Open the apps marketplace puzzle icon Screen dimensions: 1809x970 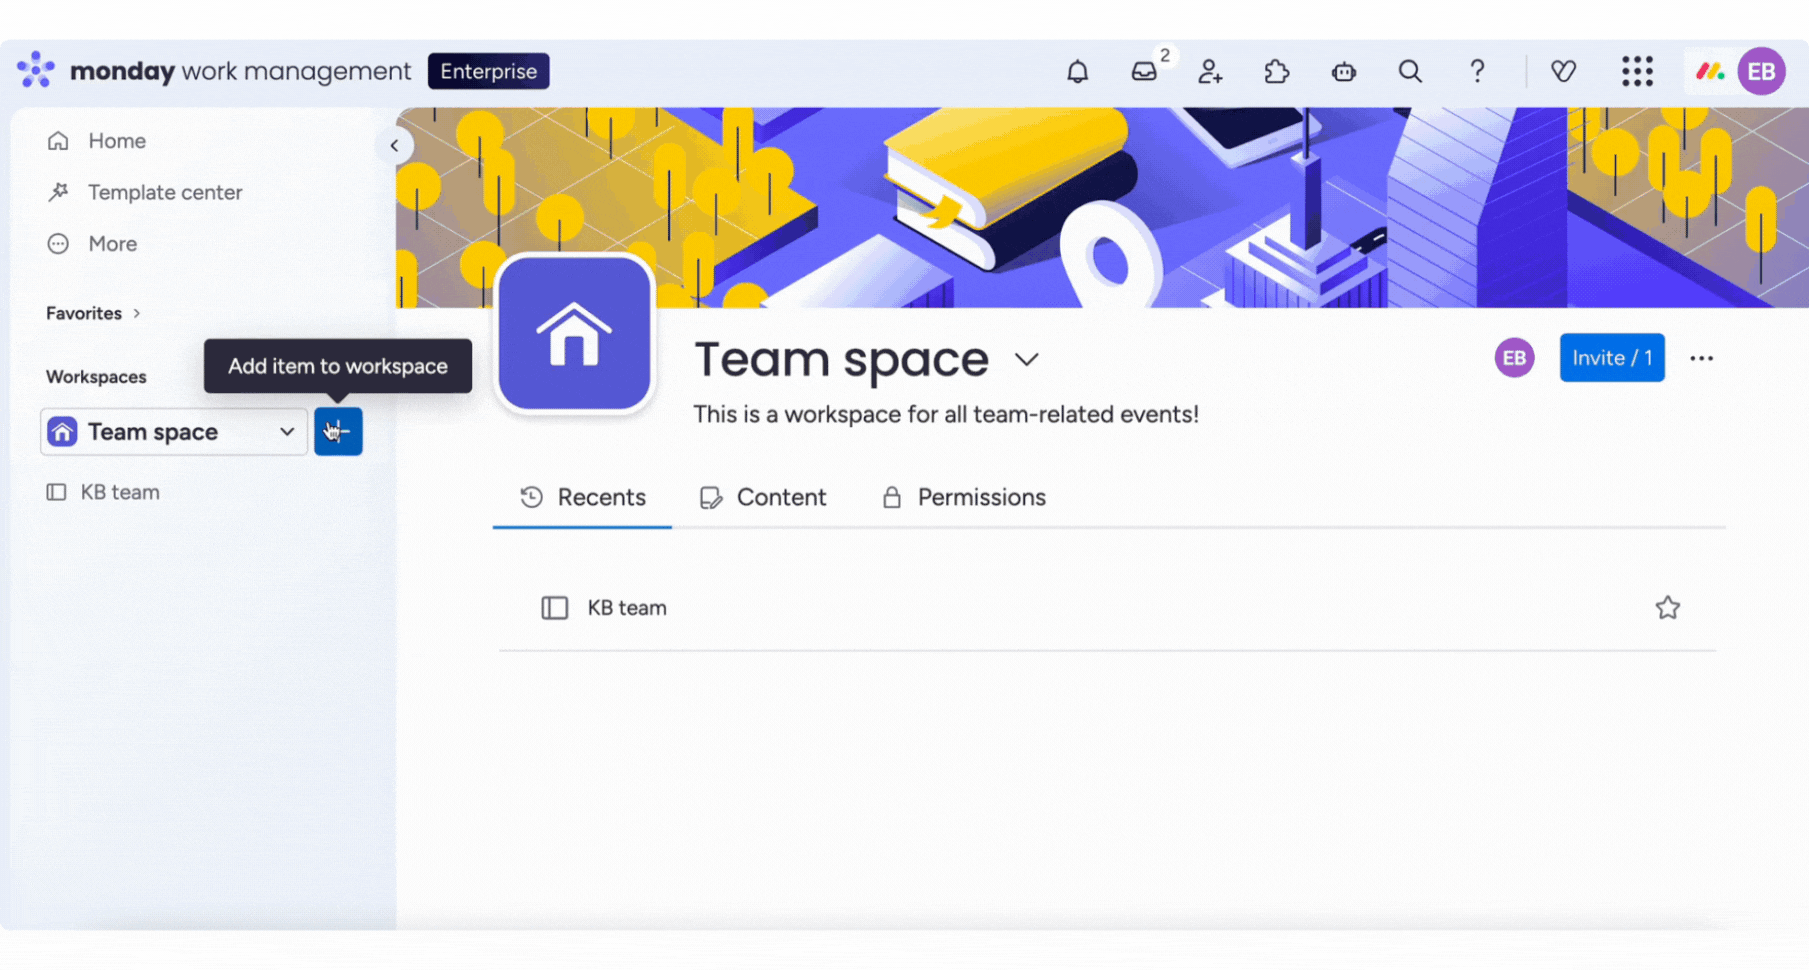click(x=1277, y=71)
